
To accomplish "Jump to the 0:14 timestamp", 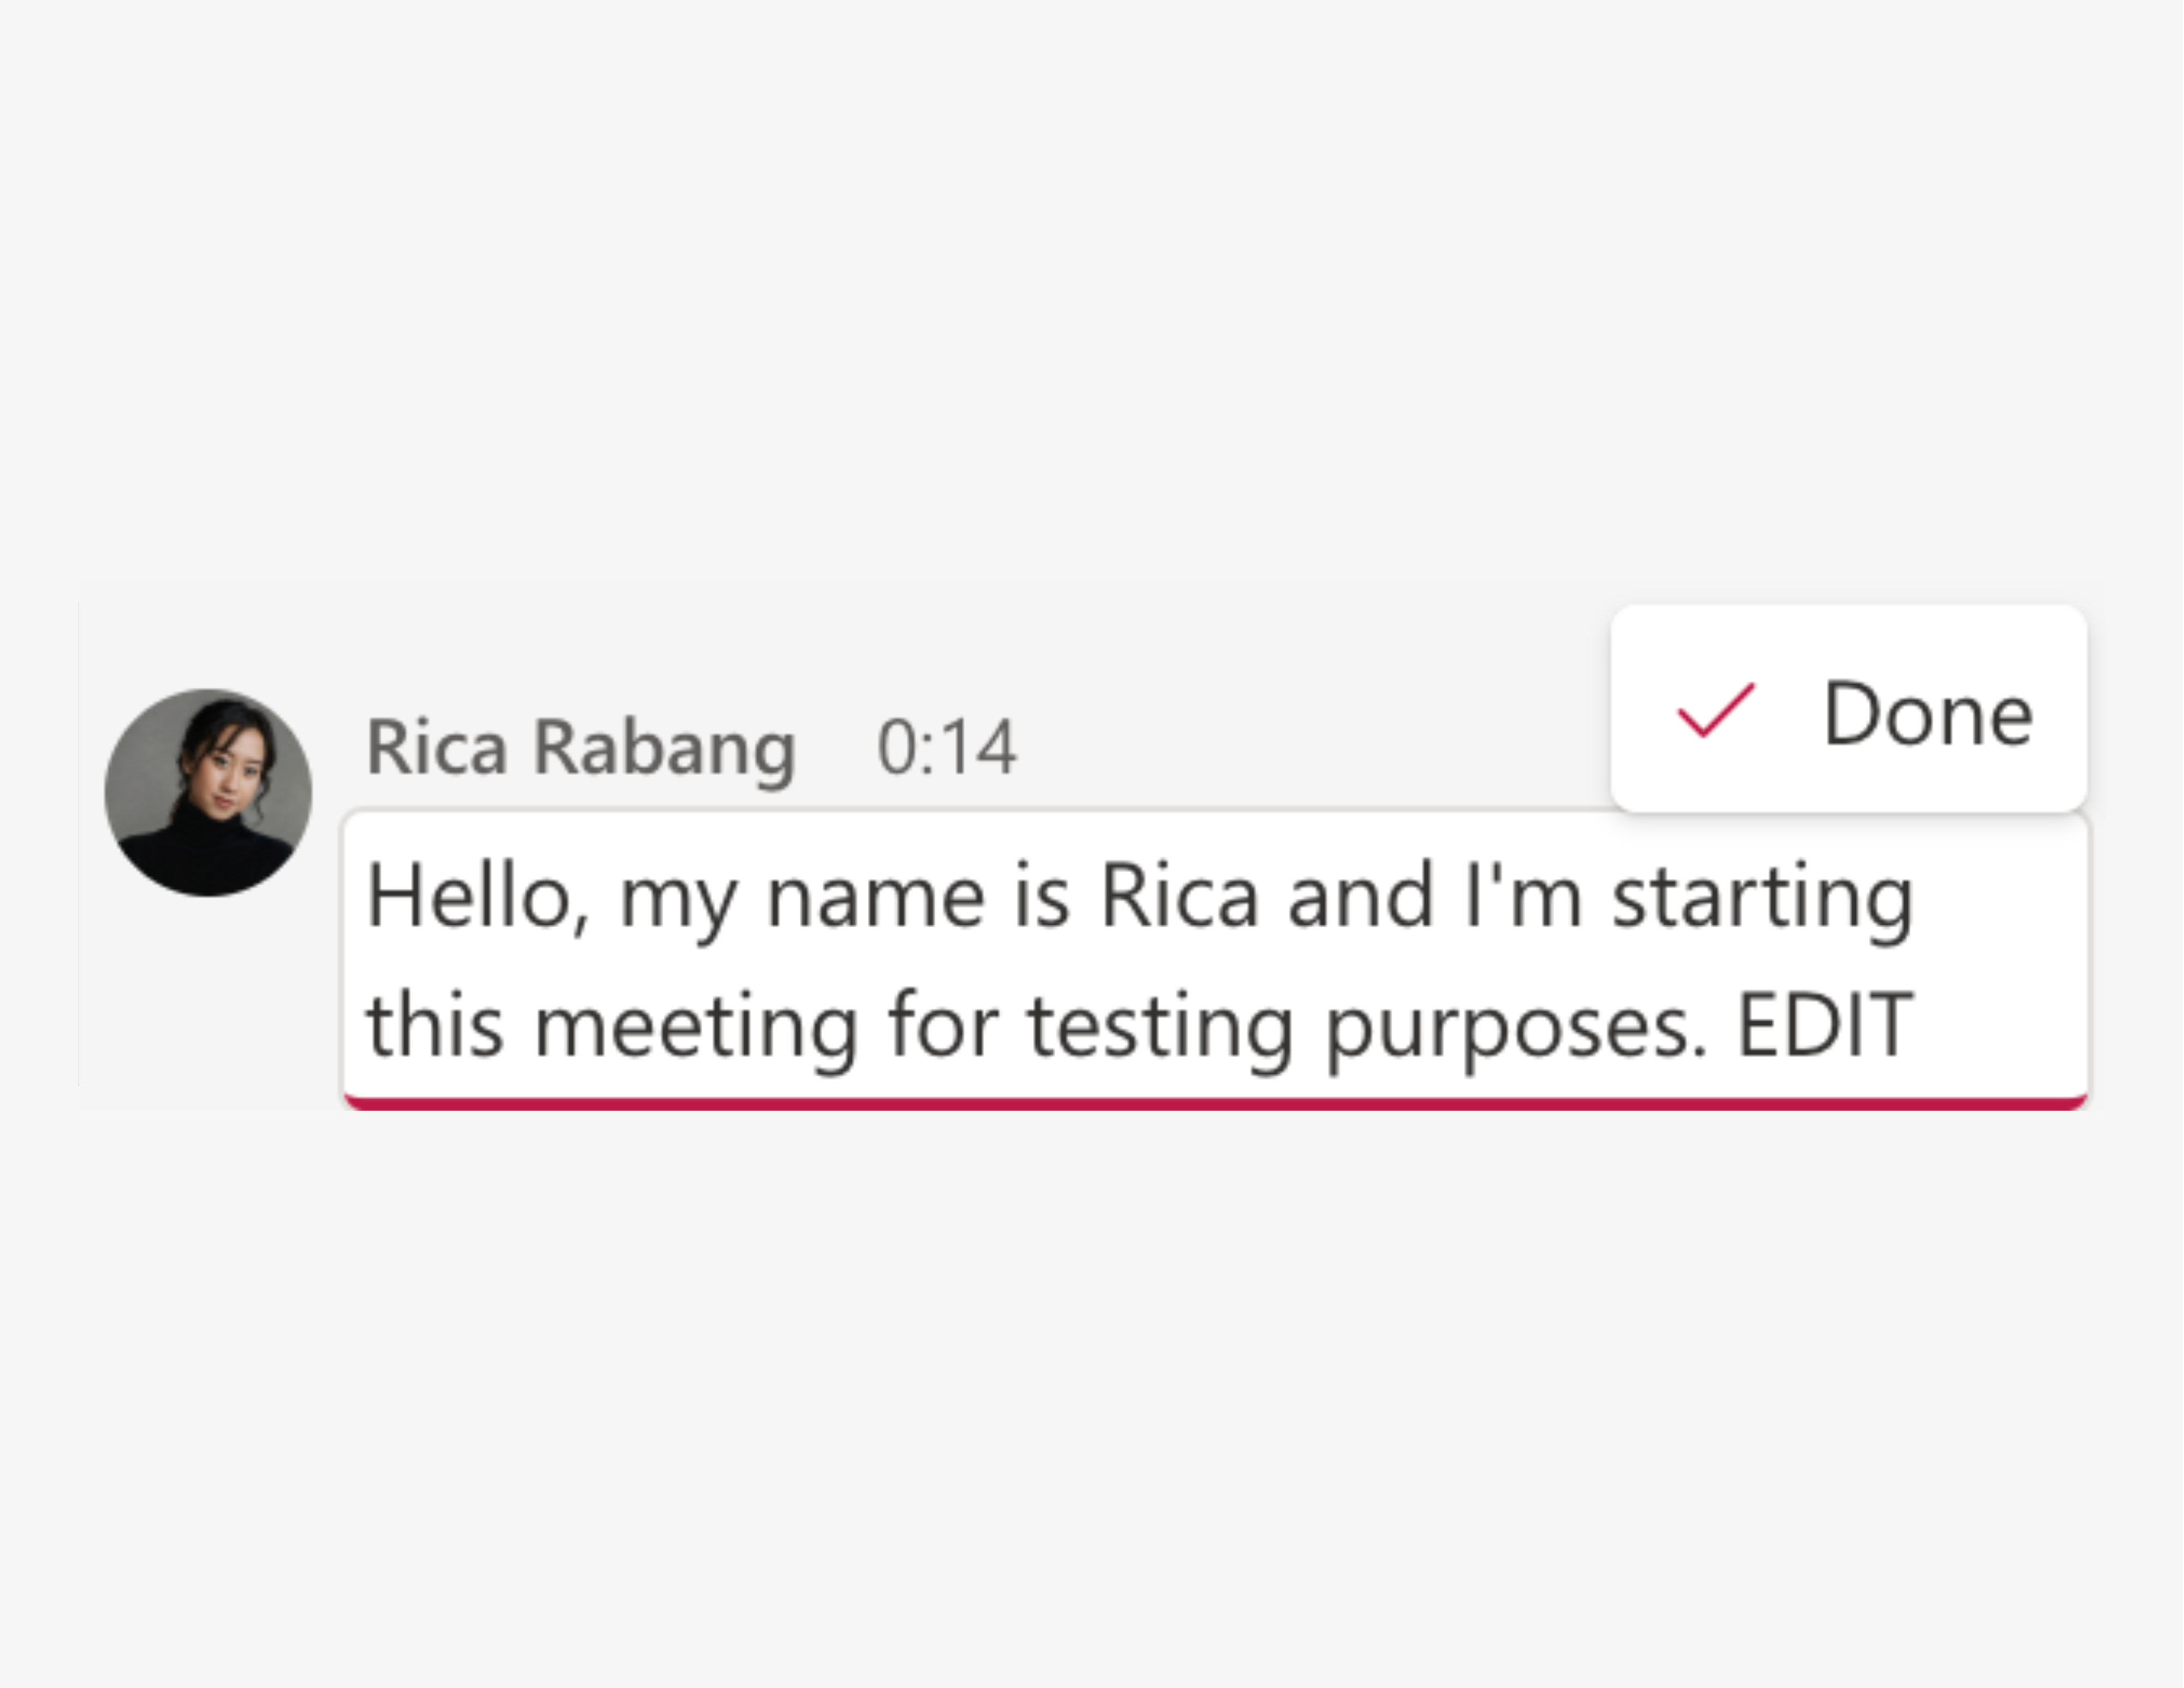I will click(946, 747).
